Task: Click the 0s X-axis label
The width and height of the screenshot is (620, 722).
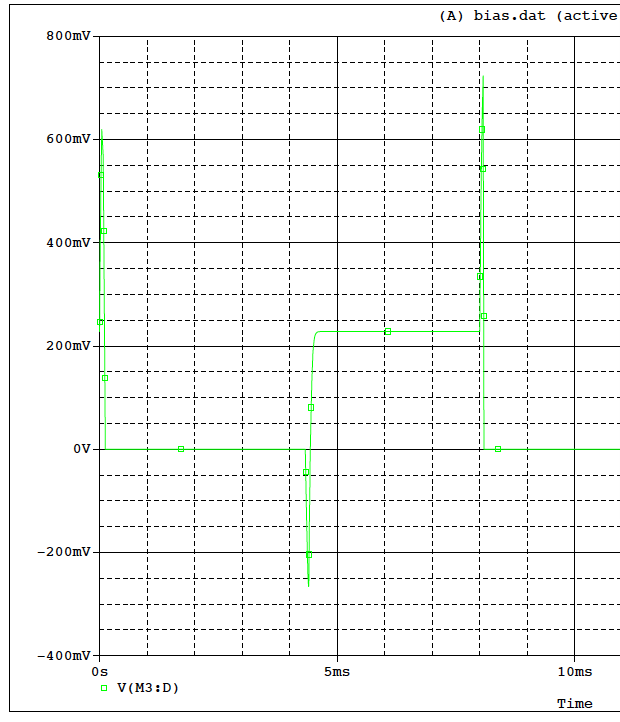Action: 99,672
